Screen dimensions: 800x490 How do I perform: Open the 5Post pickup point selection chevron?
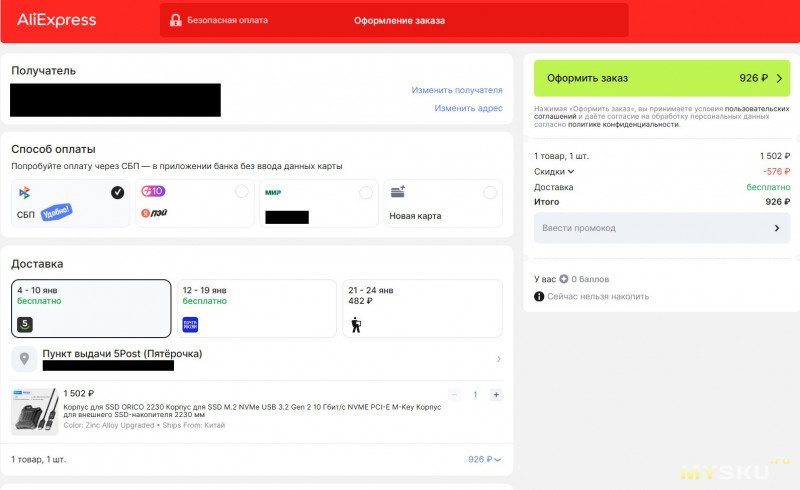(498, 359)
